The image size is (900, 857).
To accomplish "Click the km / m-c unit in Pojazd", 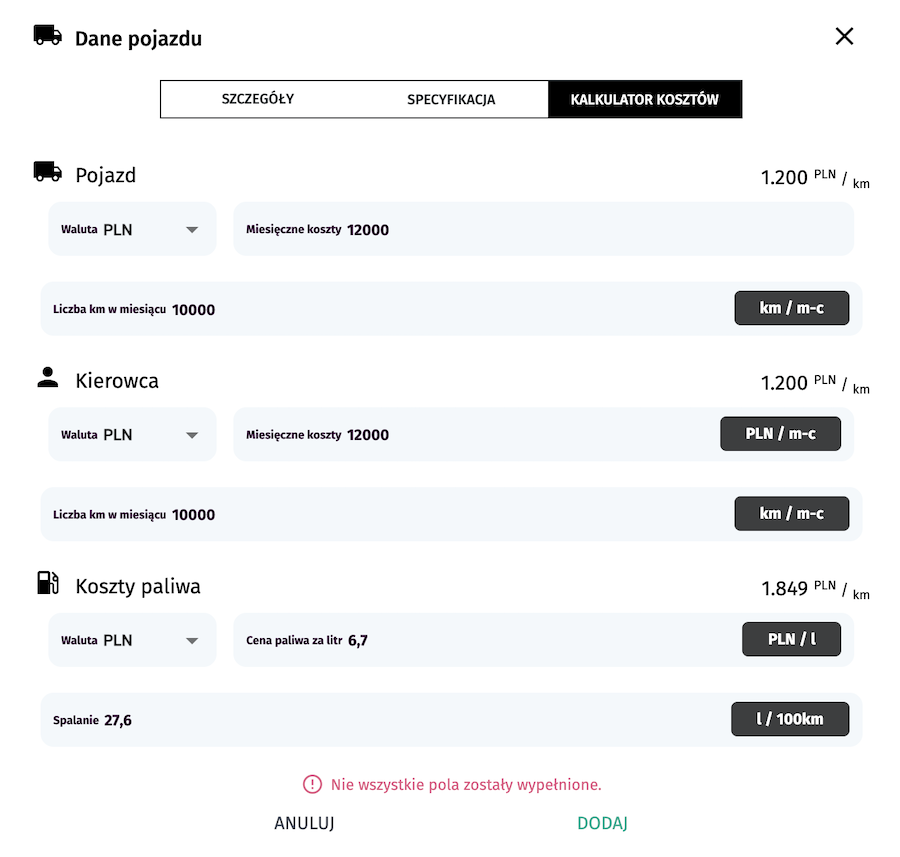I will (791, 308).
